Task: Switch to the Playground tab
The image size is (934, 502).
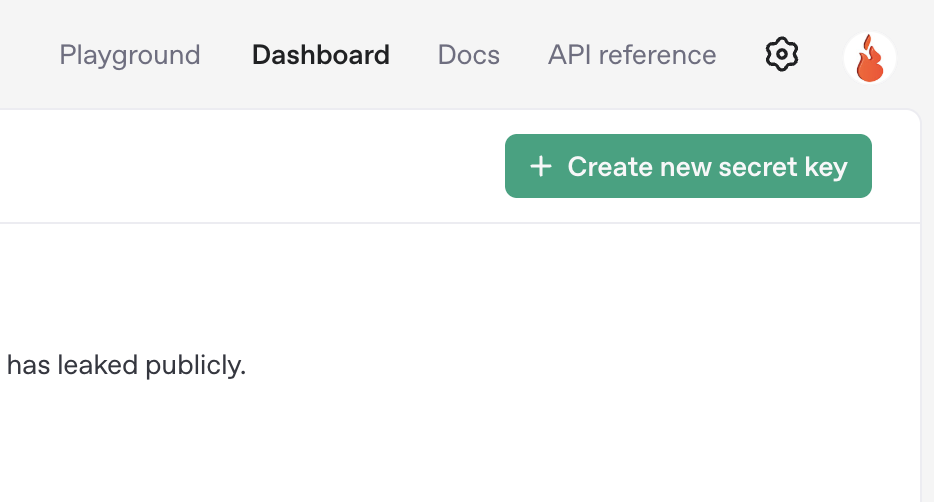Action: tap(130, 54)
